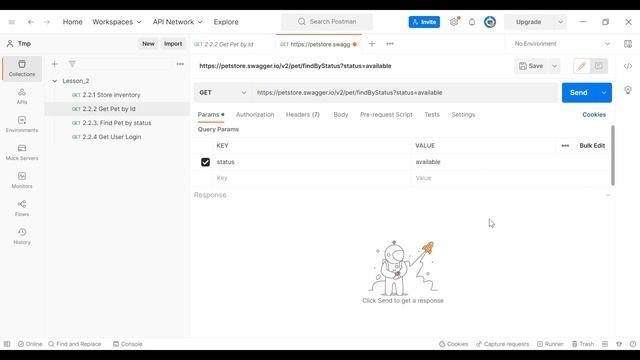Open the 2.2.3. Find Pet by status request
The height and width of the screenshot is (360, 640).
point(117,123)
